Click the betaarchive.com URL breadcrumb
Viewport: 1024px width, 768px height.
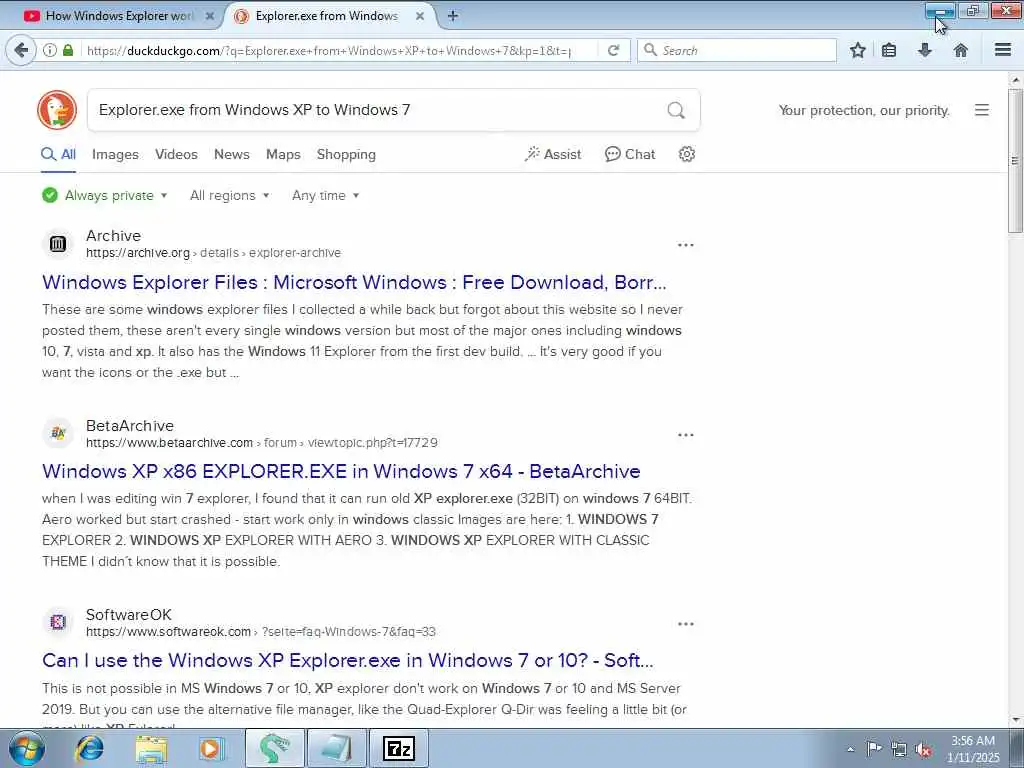[x=261, y=443]
